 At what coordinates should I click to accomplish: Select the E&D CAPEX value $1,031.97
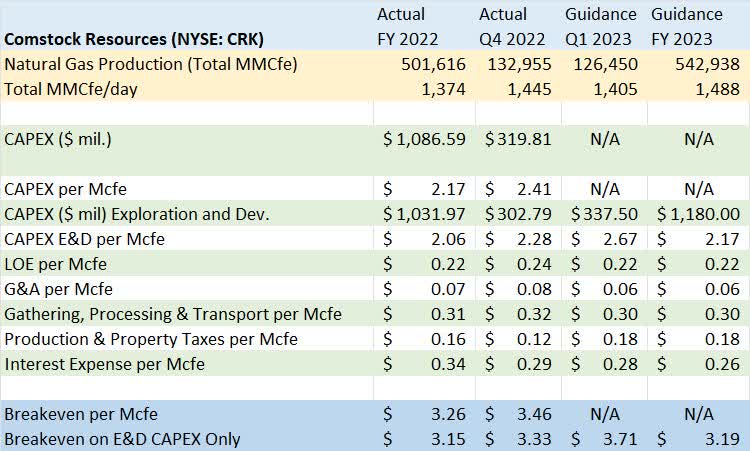[x=424, y=214]
